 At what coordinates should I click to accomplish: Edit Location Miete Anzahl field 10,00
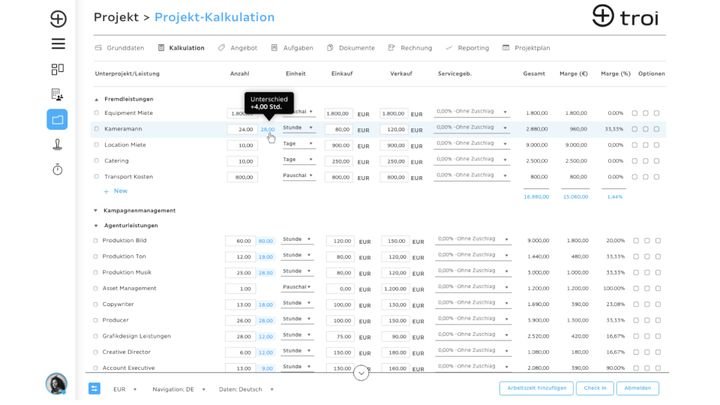[x=242, y=145]
